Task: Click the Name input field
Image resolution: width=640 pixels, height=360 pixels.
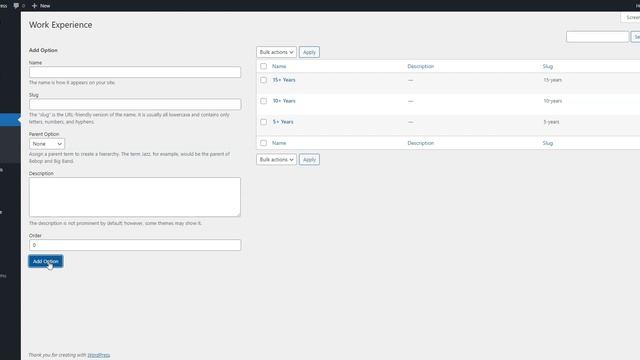Action: coord(135,72)
